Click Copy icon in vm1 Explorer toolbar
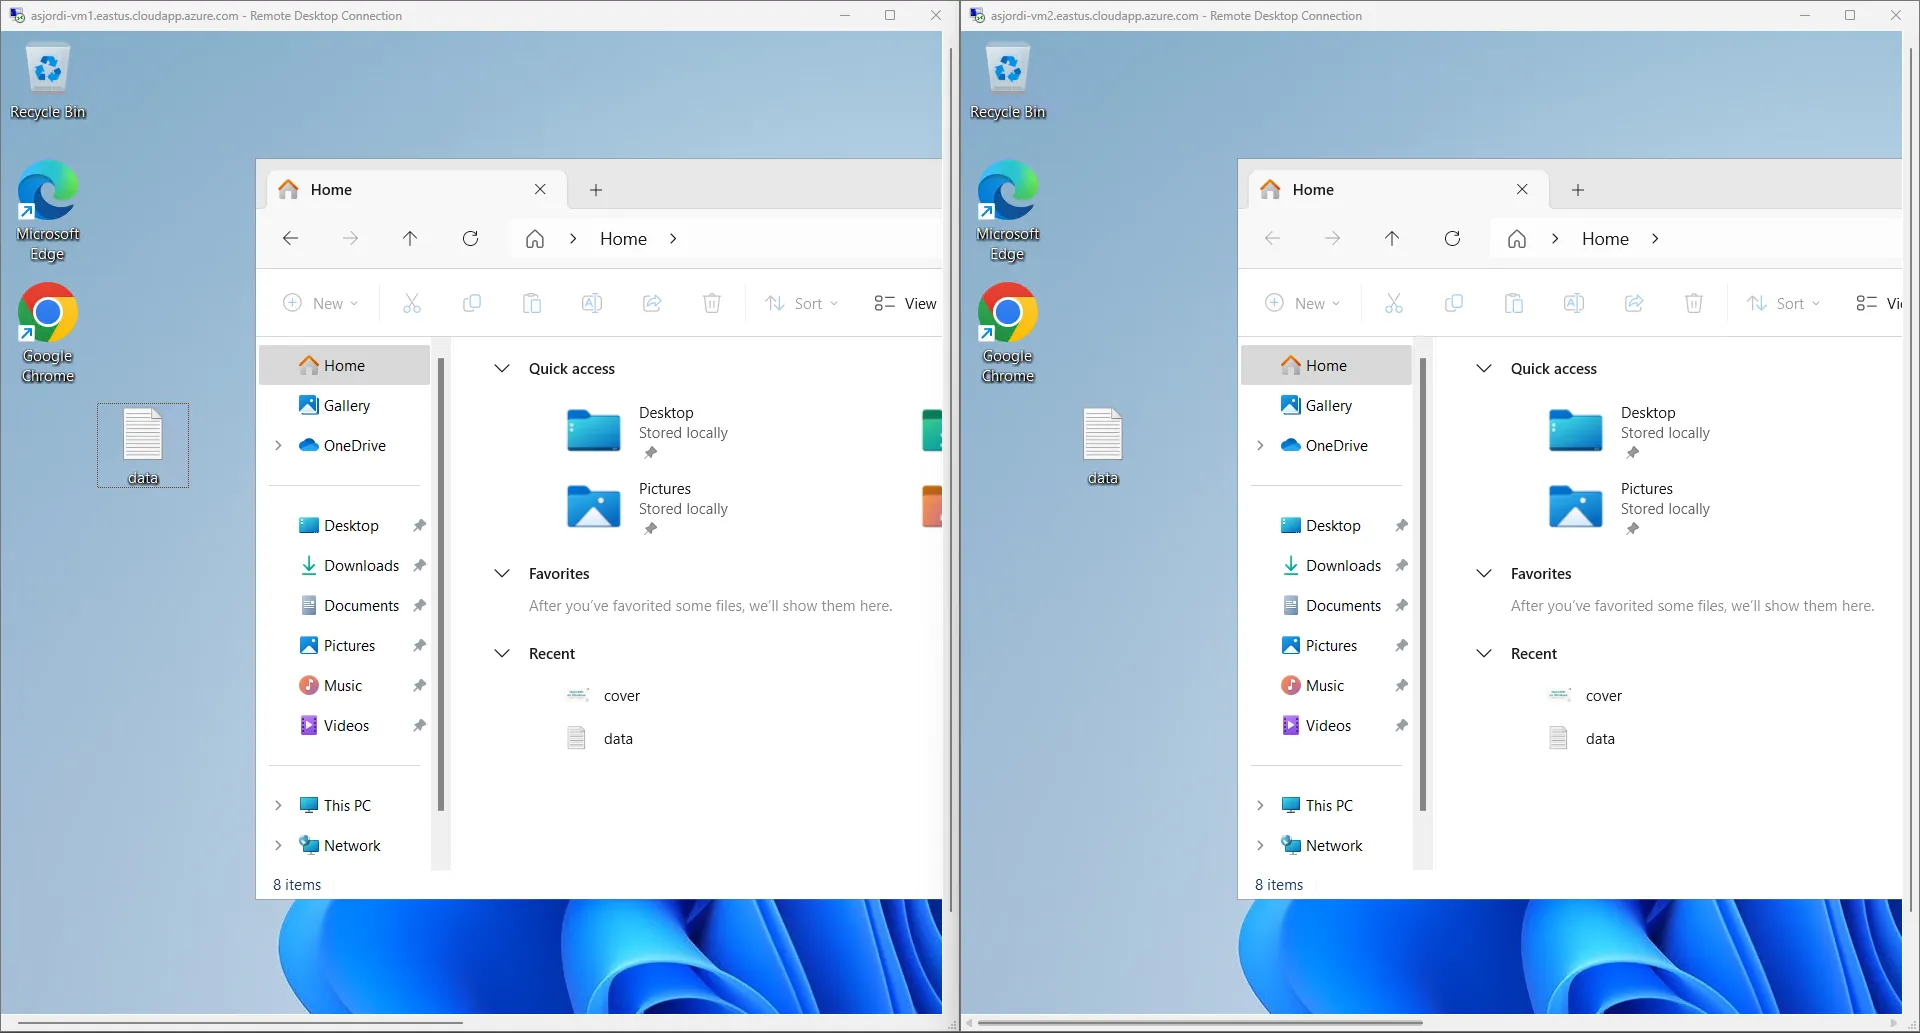The width and height of the screenshot is (1920, 1033). click(x=472, y=303)
